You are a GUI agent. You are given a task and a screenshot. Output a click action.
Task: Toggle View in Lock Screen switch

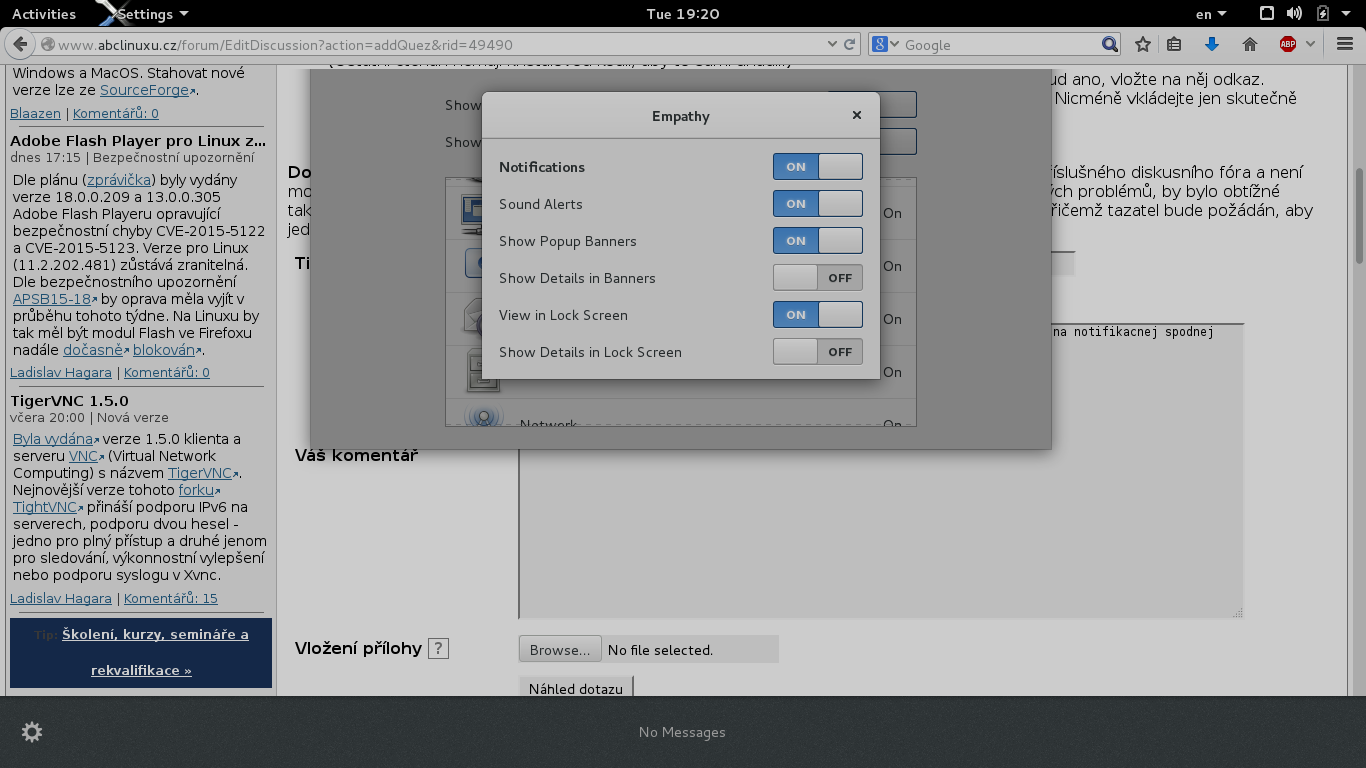click(x=818, y=315)
